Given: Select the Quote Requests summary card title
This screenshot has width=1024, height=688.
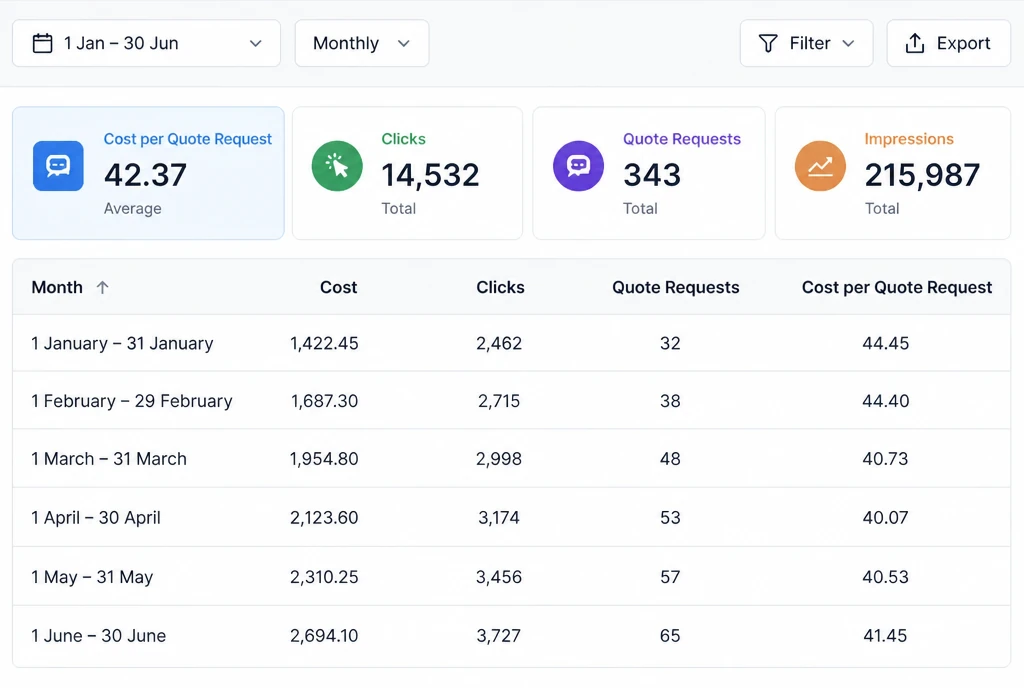Looking at the screenshot, I should (682, 139).
